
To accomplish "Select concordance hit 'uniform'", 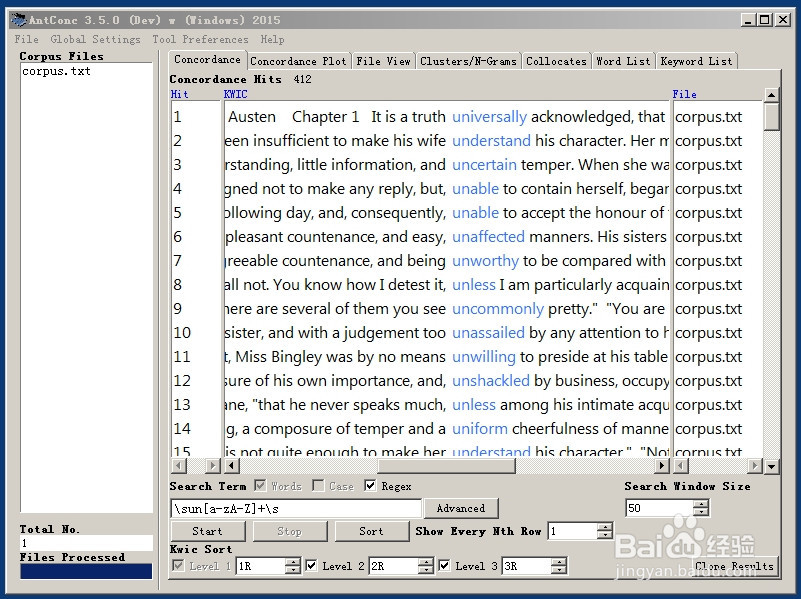I will pyautogui.click(x=480, y=429).
